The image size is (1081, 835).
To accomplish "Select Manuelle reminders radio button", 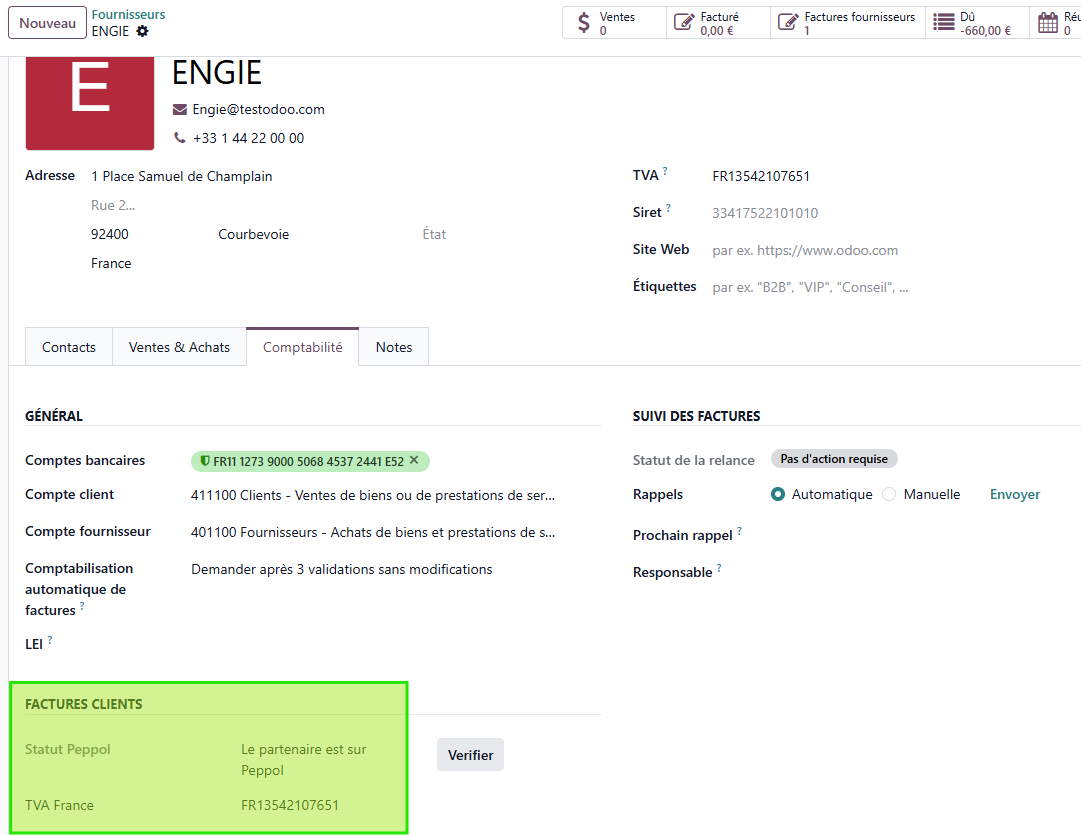I will pyautogui.click(x=889, y=494).
